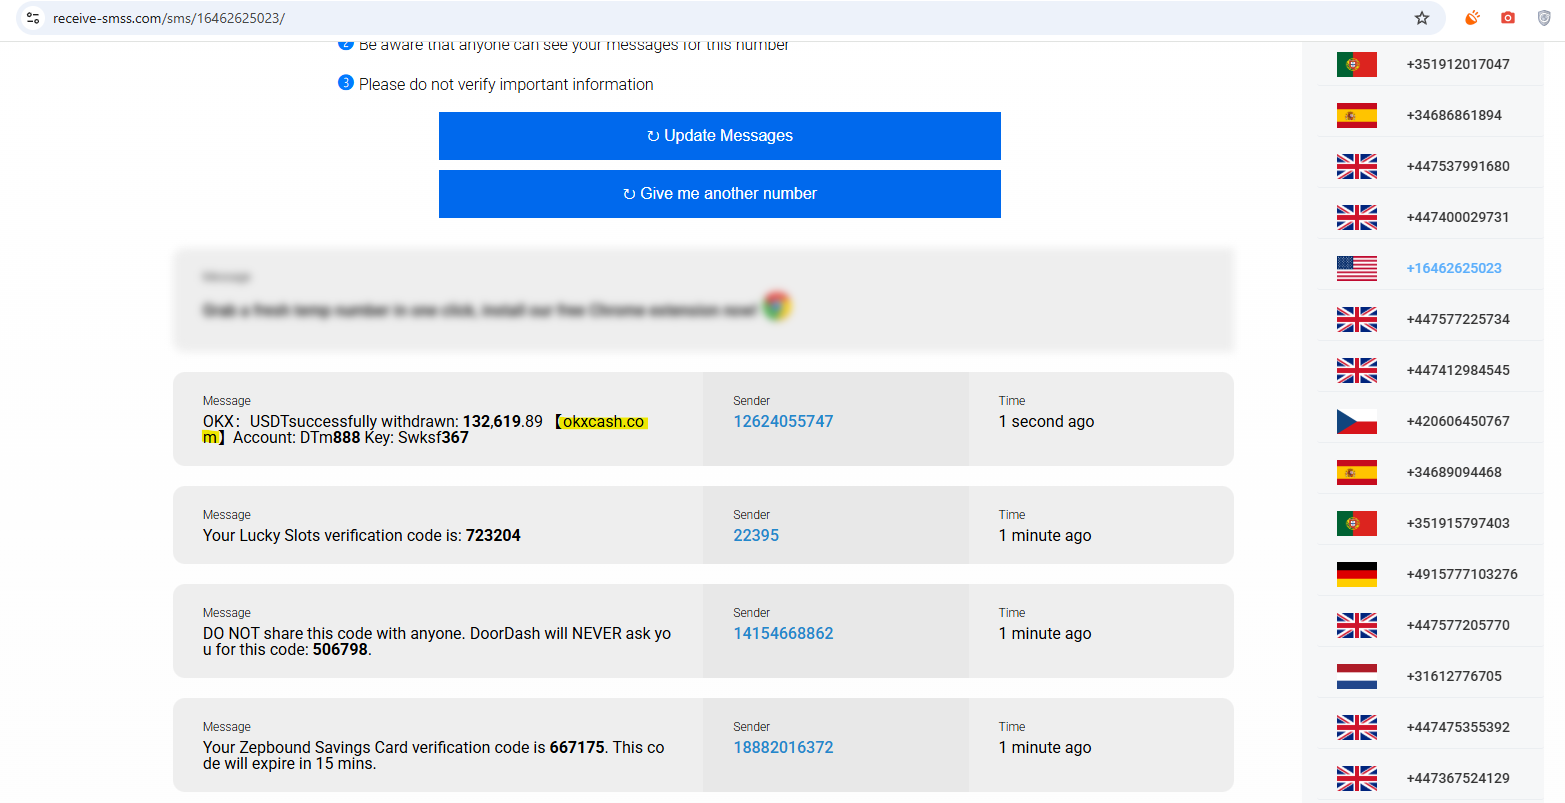Viewport: 1565px width, 803px height.
Task: Open the orange extension icon in toolbar
Action: (1472, 18)
